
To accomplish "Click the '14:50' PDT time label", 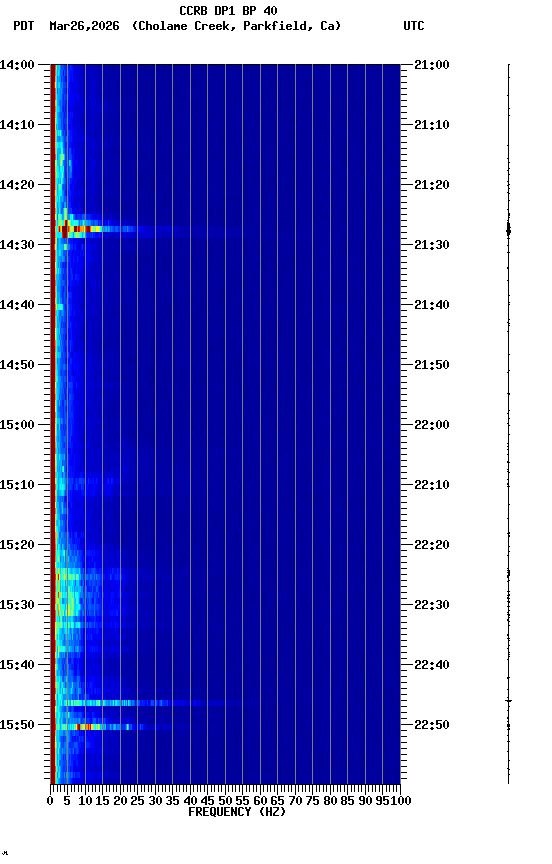I will tap(17, 365).
